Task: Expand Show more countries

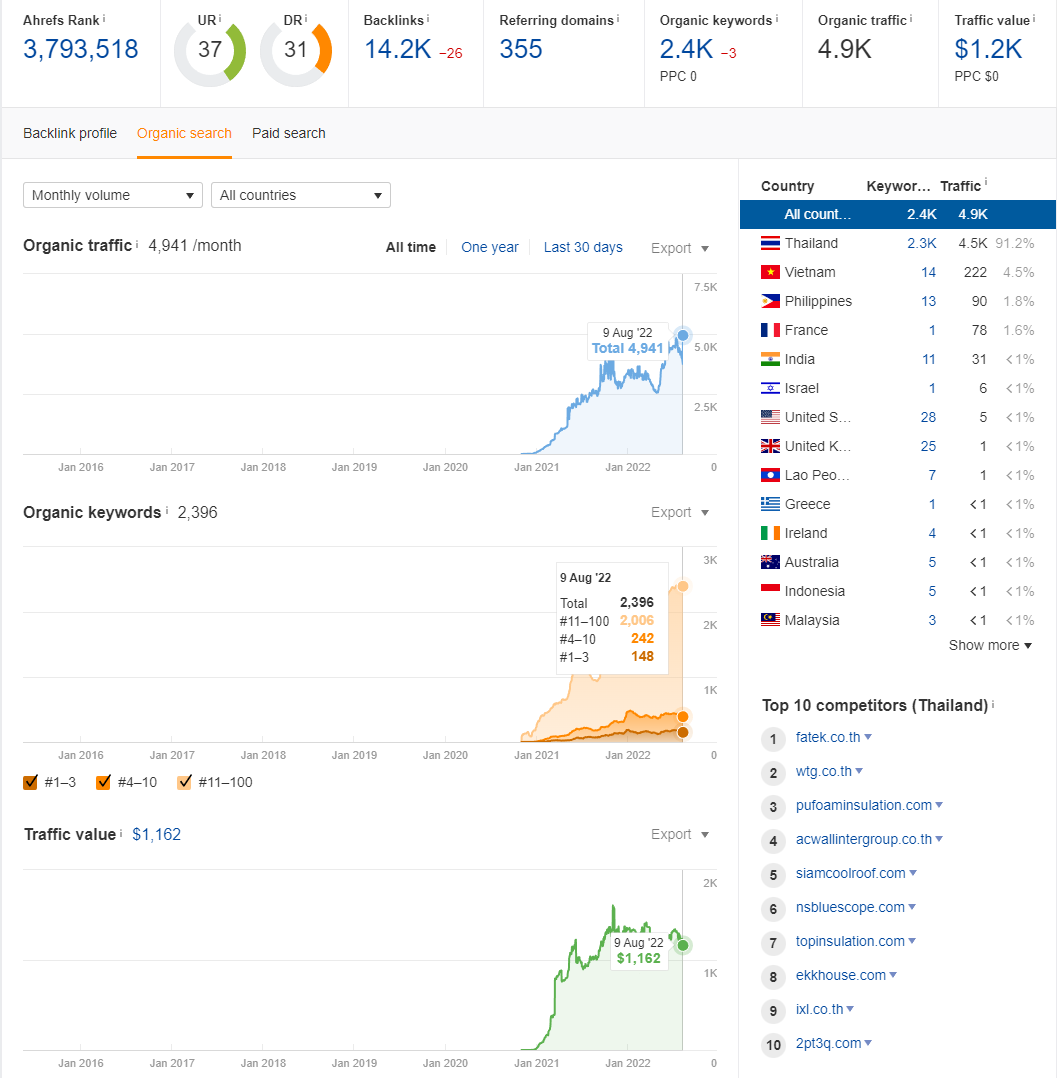Action: click(990, 645)
